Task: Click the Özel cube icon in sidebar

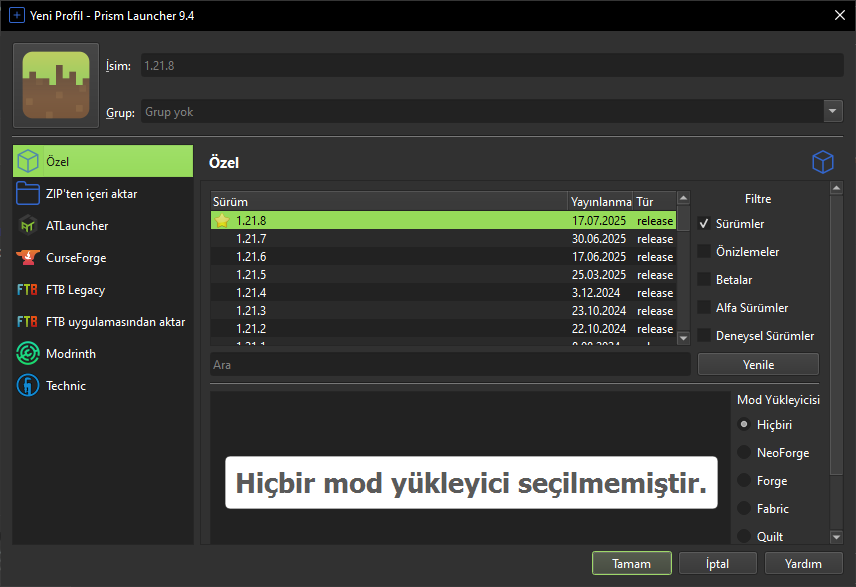Action: tap(28, 161)
